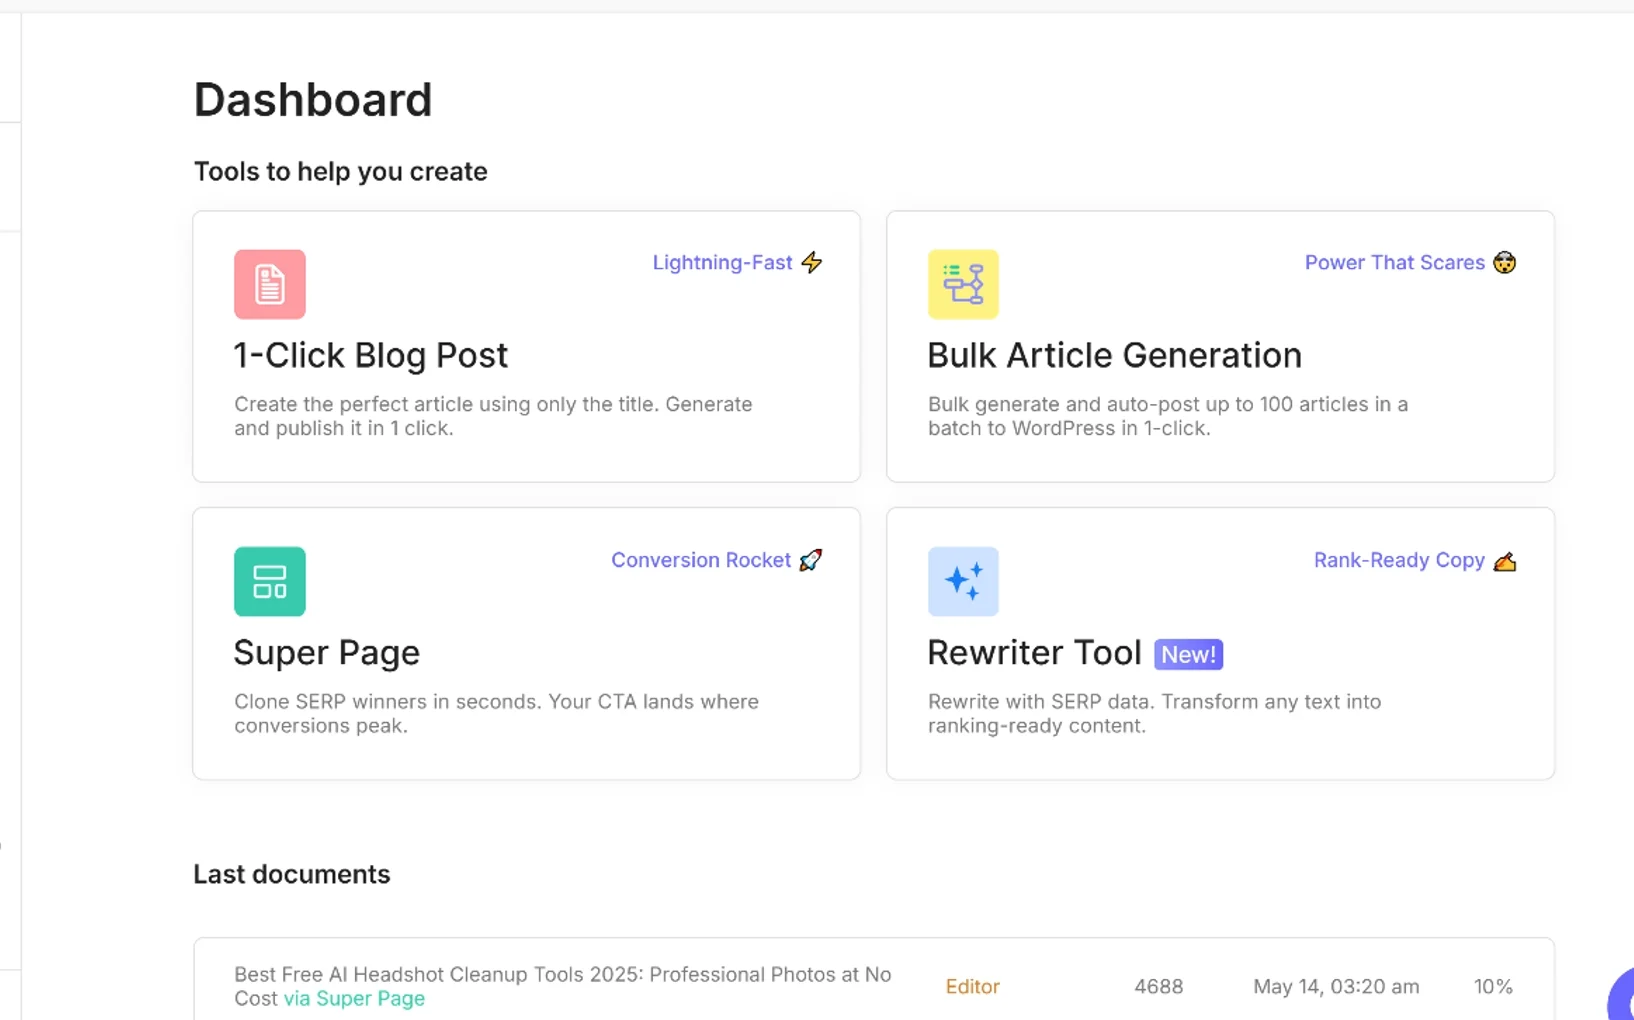
Task: Click the 'Create the perfect article' description text
Action: 493,416
